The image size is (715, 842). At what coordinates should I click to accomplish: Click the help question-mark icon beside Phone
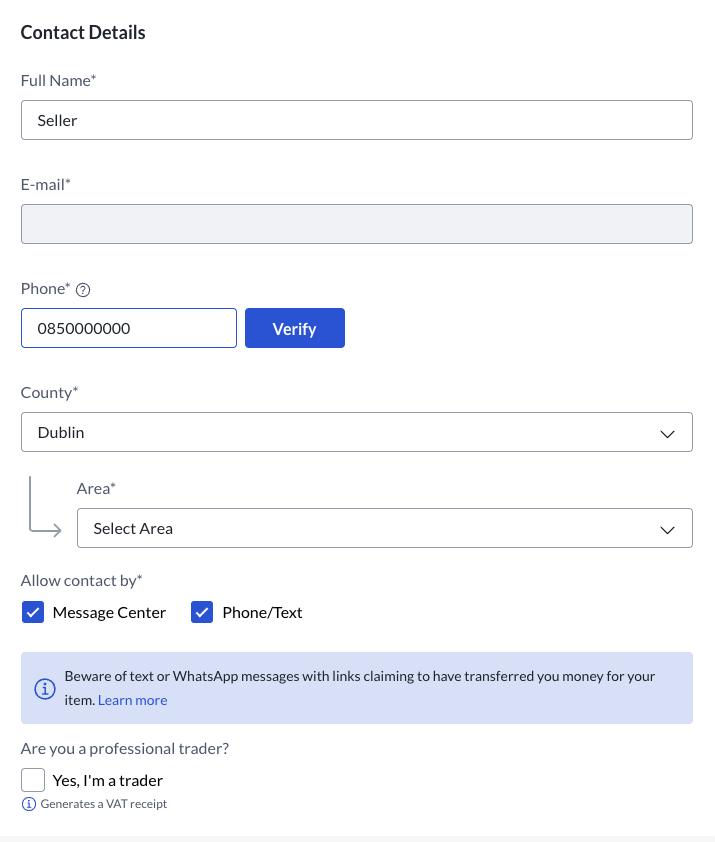tap(83, 290)
